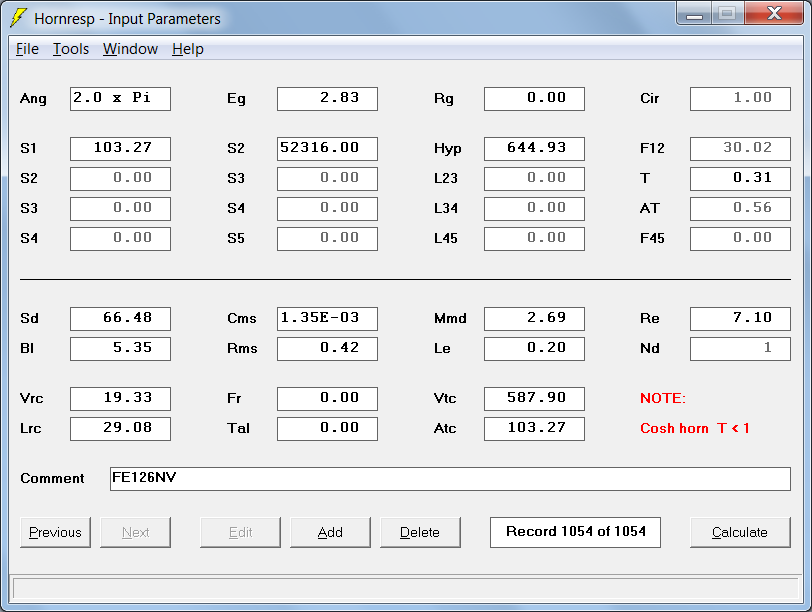This screenshot has height=612, width=812.
Task: Click the Add record button
Action: coord(330,532)
